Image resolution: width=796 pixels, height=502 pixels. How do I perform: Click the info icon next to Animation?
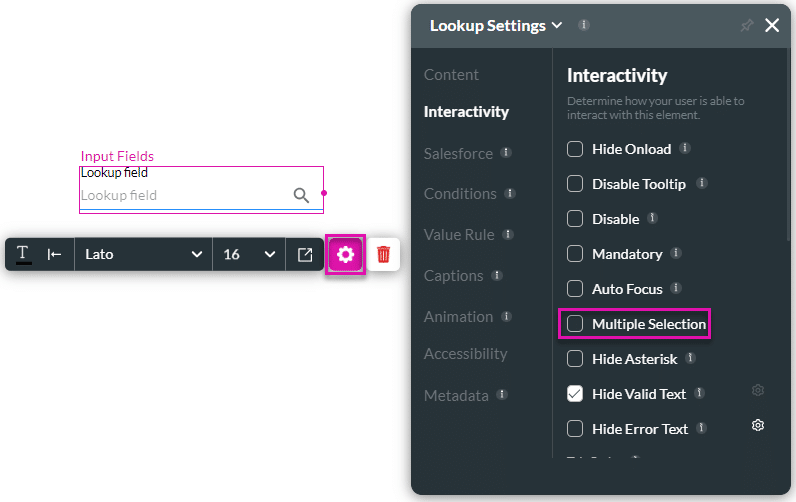click(506, 316)
